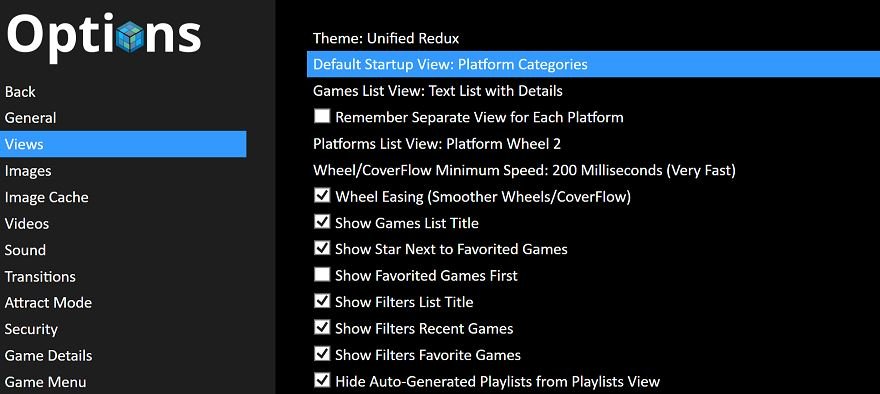Enable Remember Separate View for Each Platform

pos(322,117)
